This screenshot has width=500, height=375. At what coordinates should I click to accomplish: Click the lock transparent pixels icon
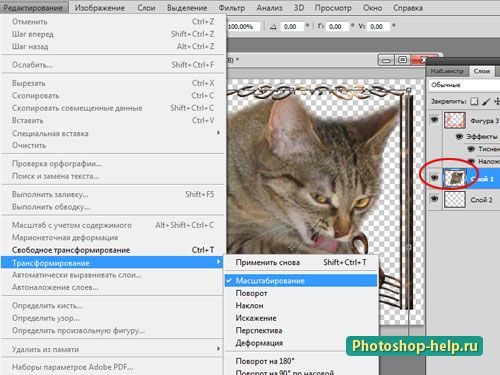point(474,101)
